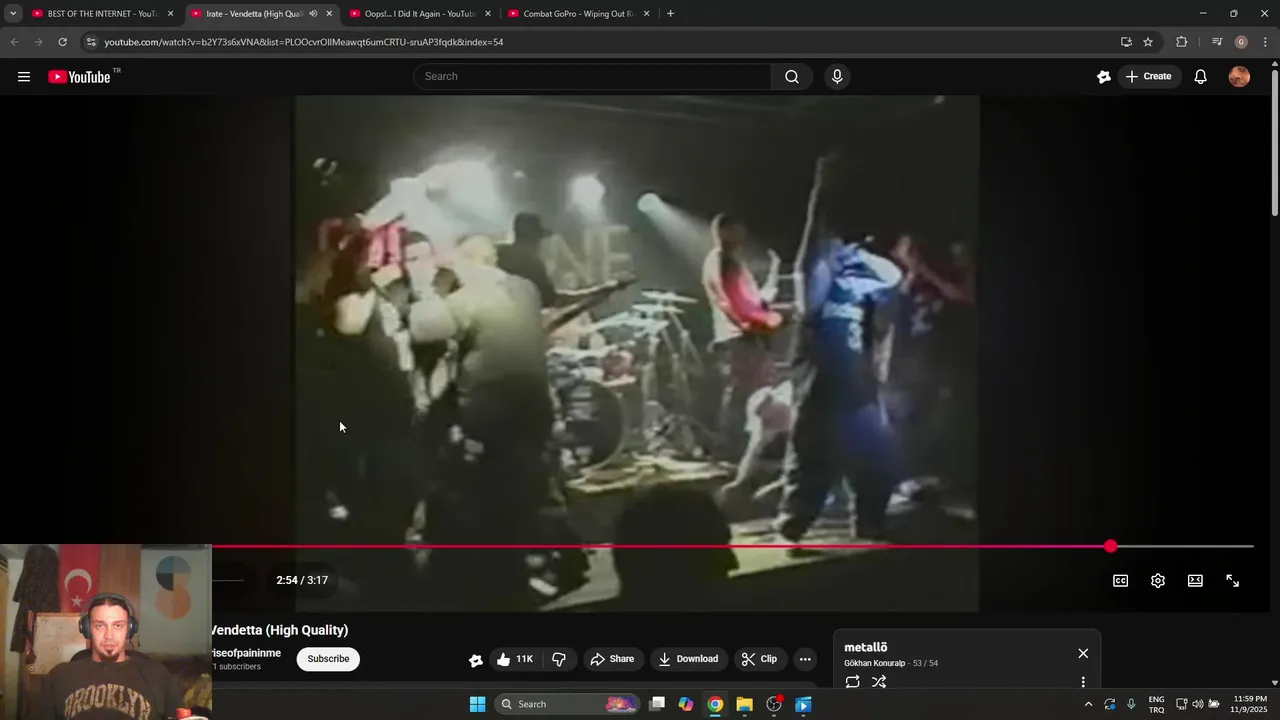The image size is (1280, 720).
Task: Go back in browser history
Action: 14,42
